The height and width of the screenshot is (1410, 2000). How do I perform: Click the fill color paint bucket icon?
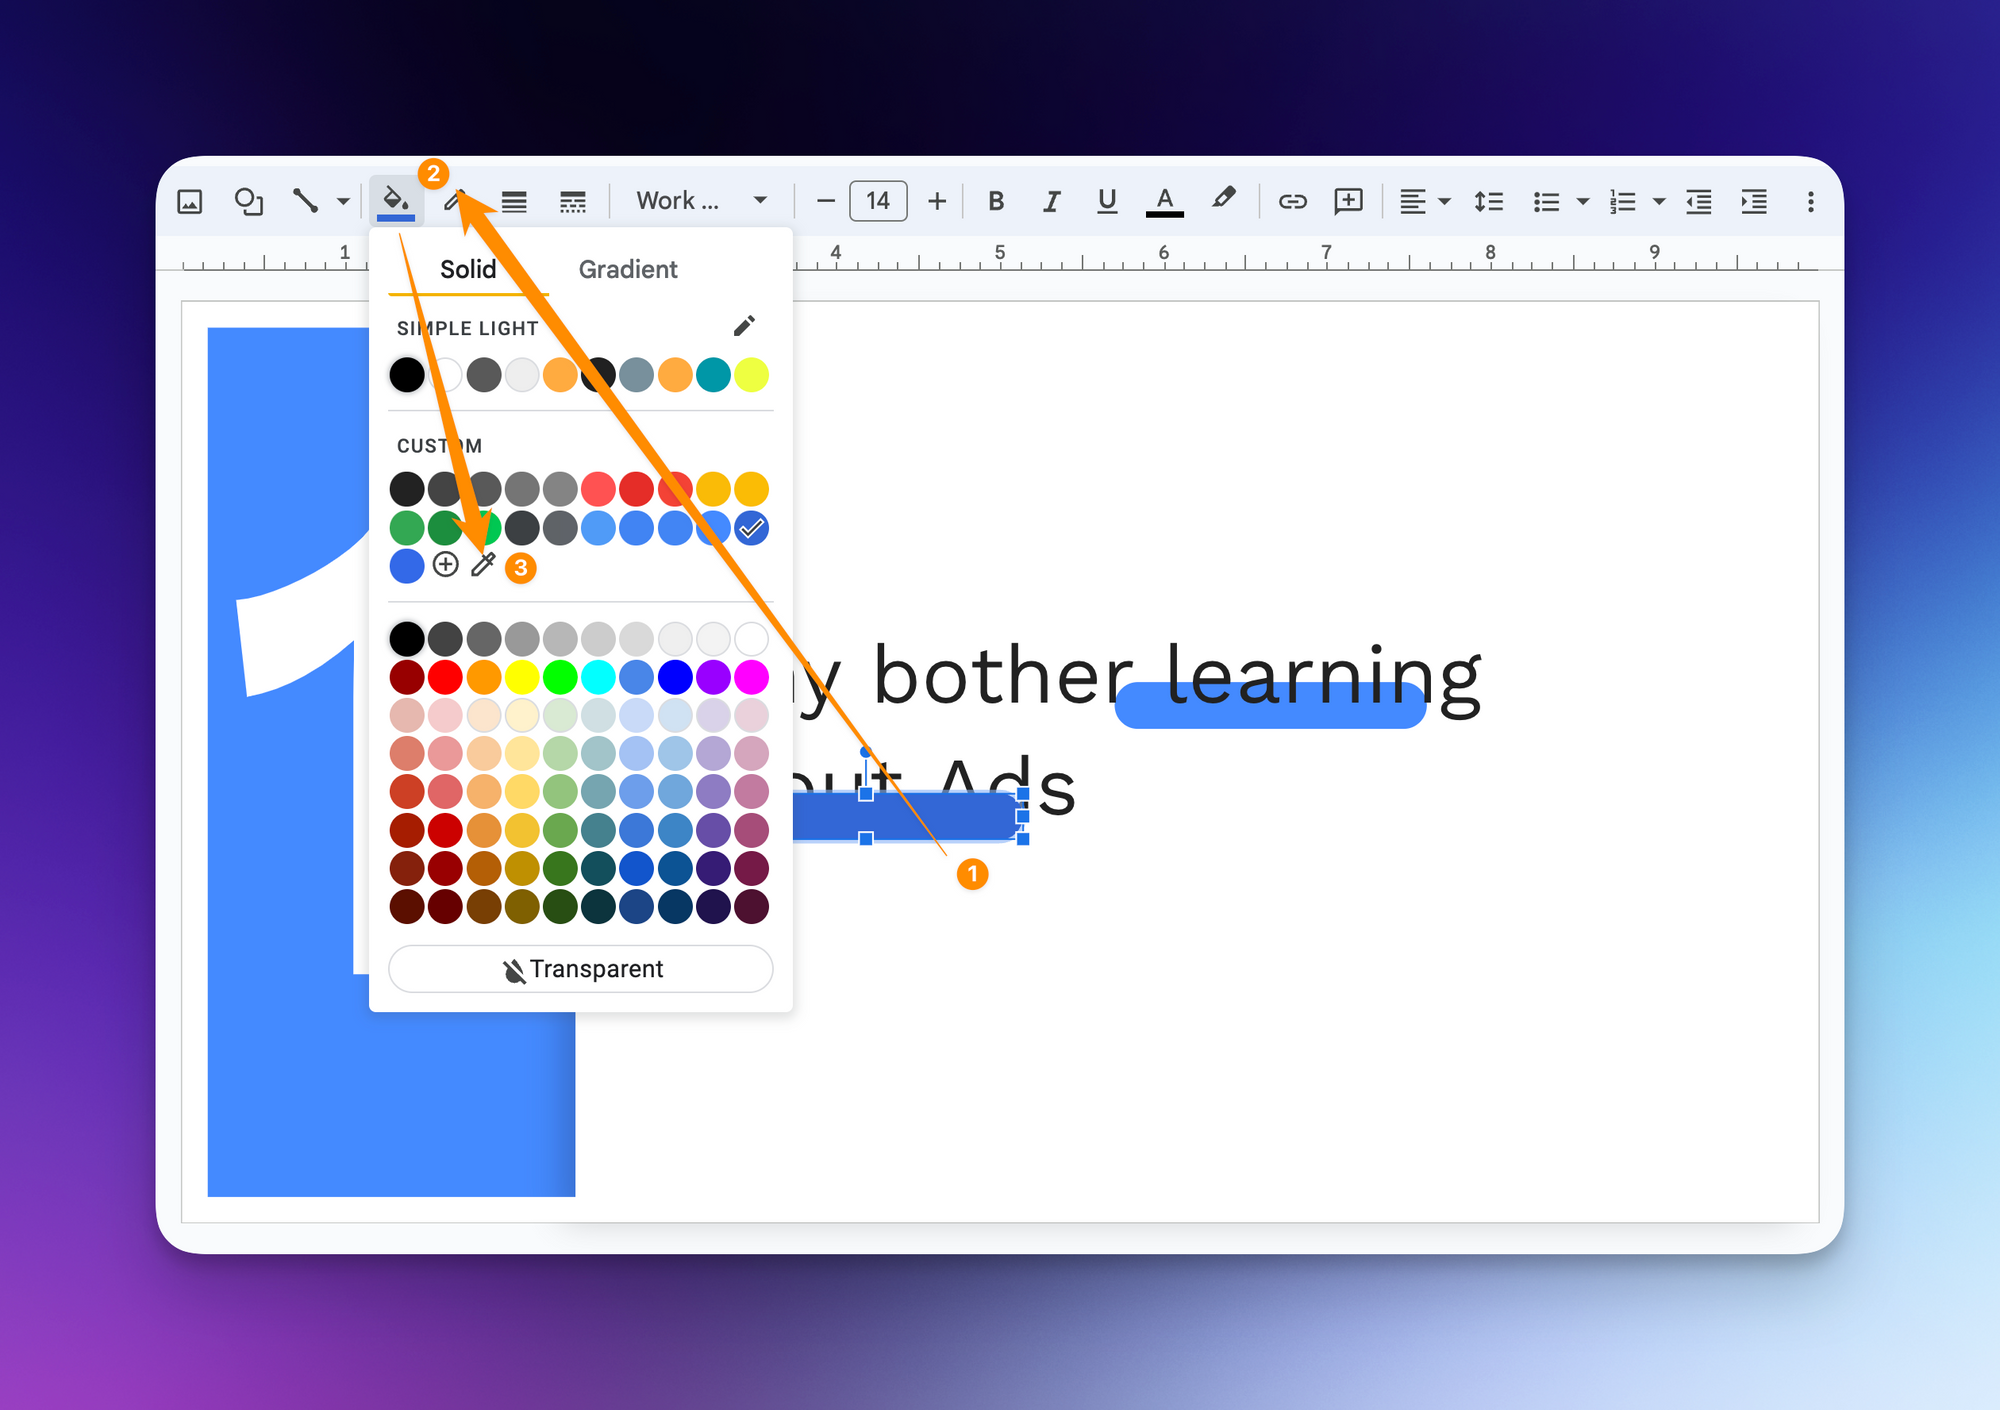click(396, 200)
